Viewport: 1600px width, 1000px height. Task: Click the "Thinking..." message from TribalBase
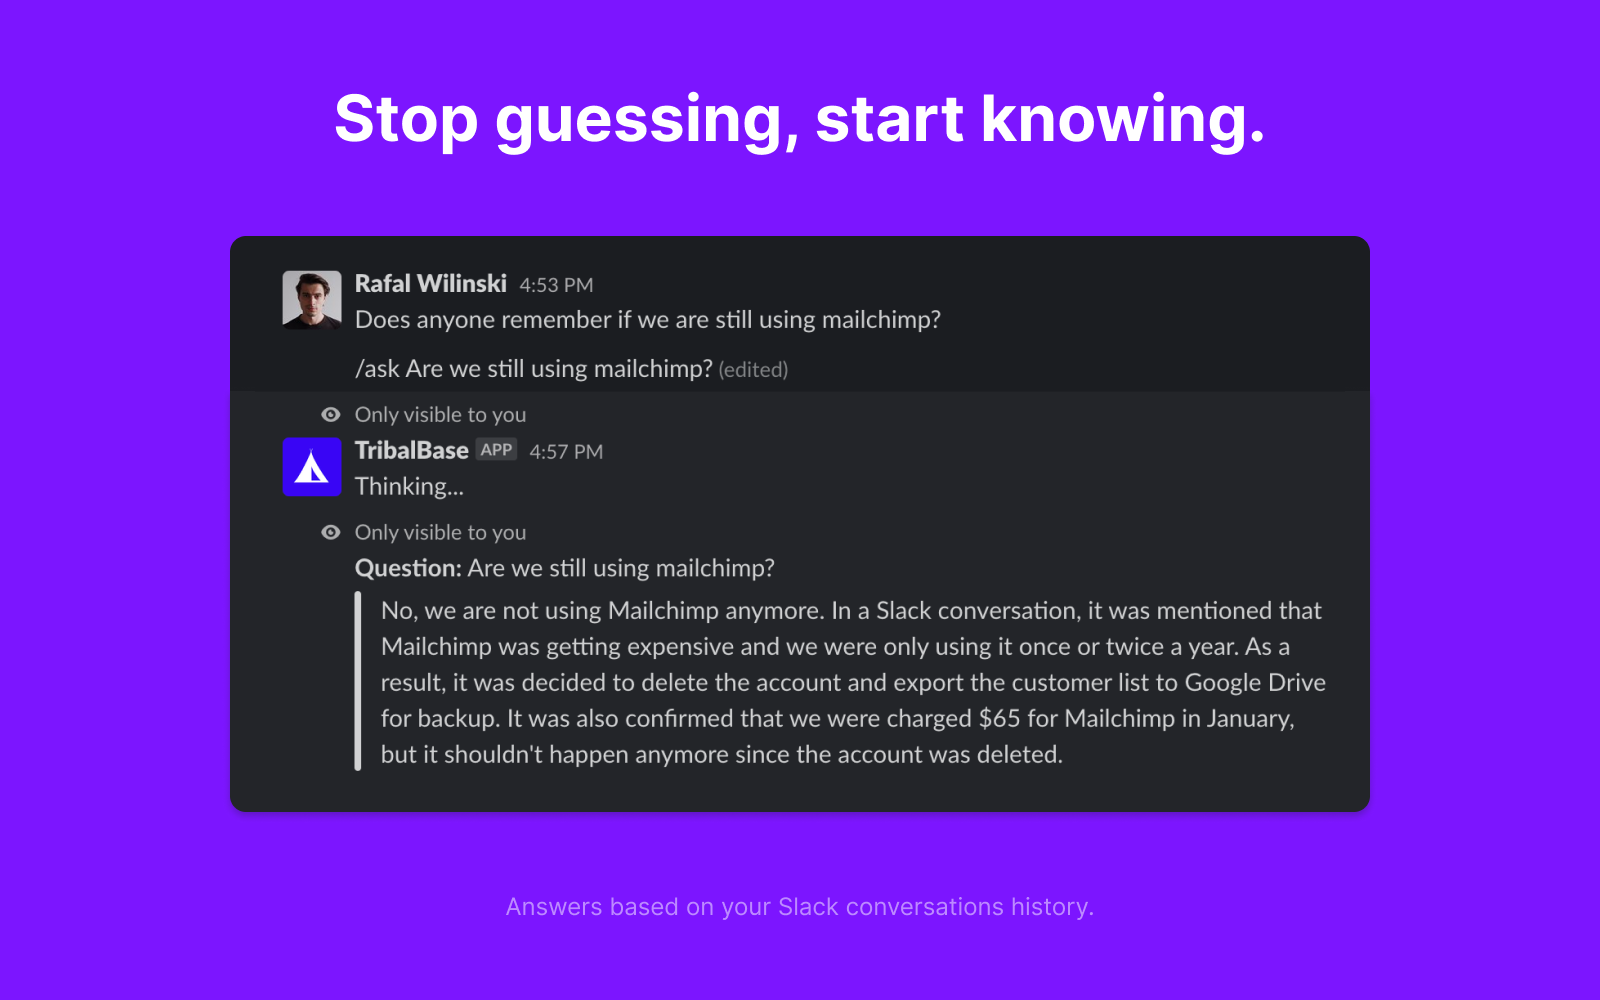[x=409, y=487]
